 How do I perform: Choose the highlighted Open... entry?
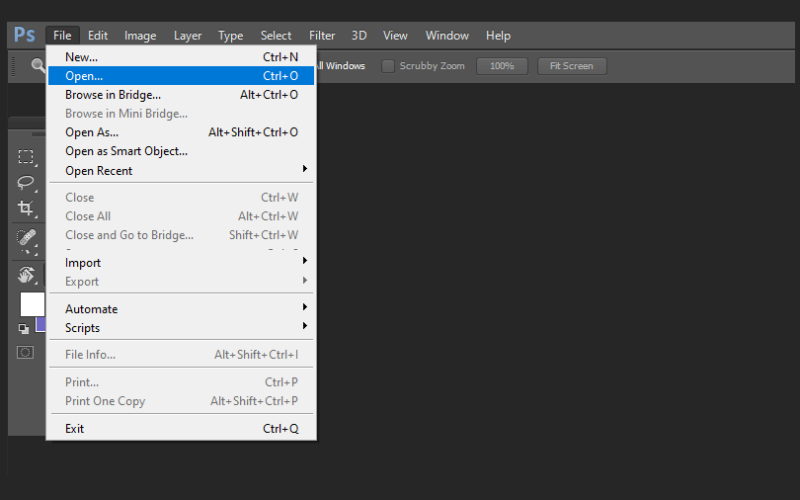tap(181, 76)
